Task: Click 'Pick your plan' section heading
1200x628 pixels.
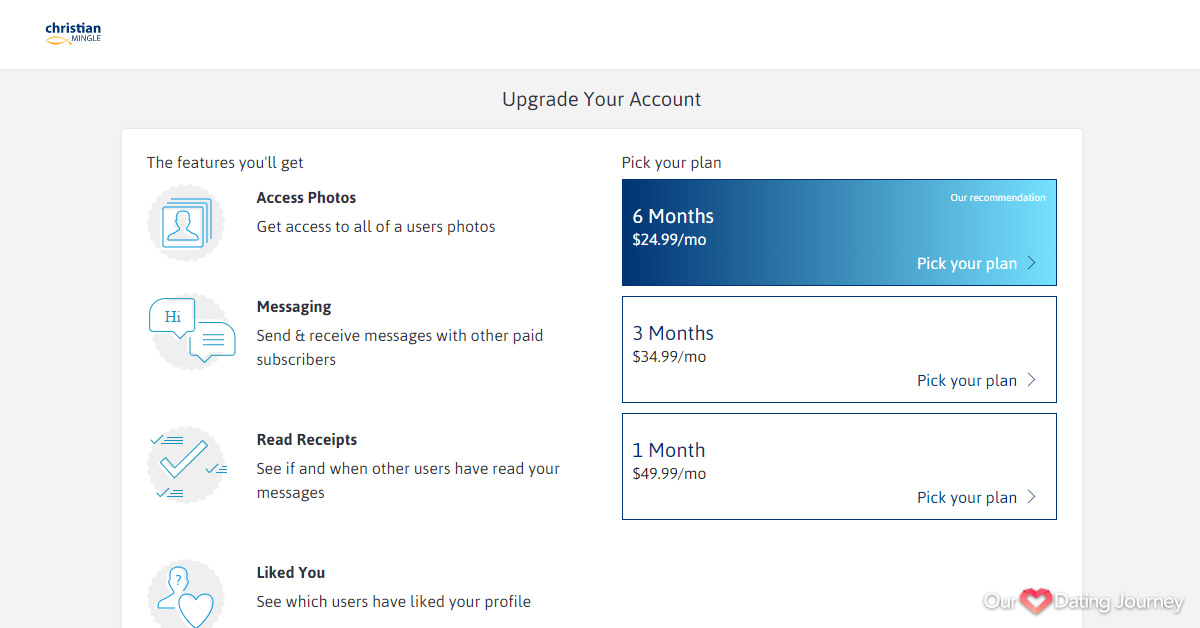Action: point(672,163)
